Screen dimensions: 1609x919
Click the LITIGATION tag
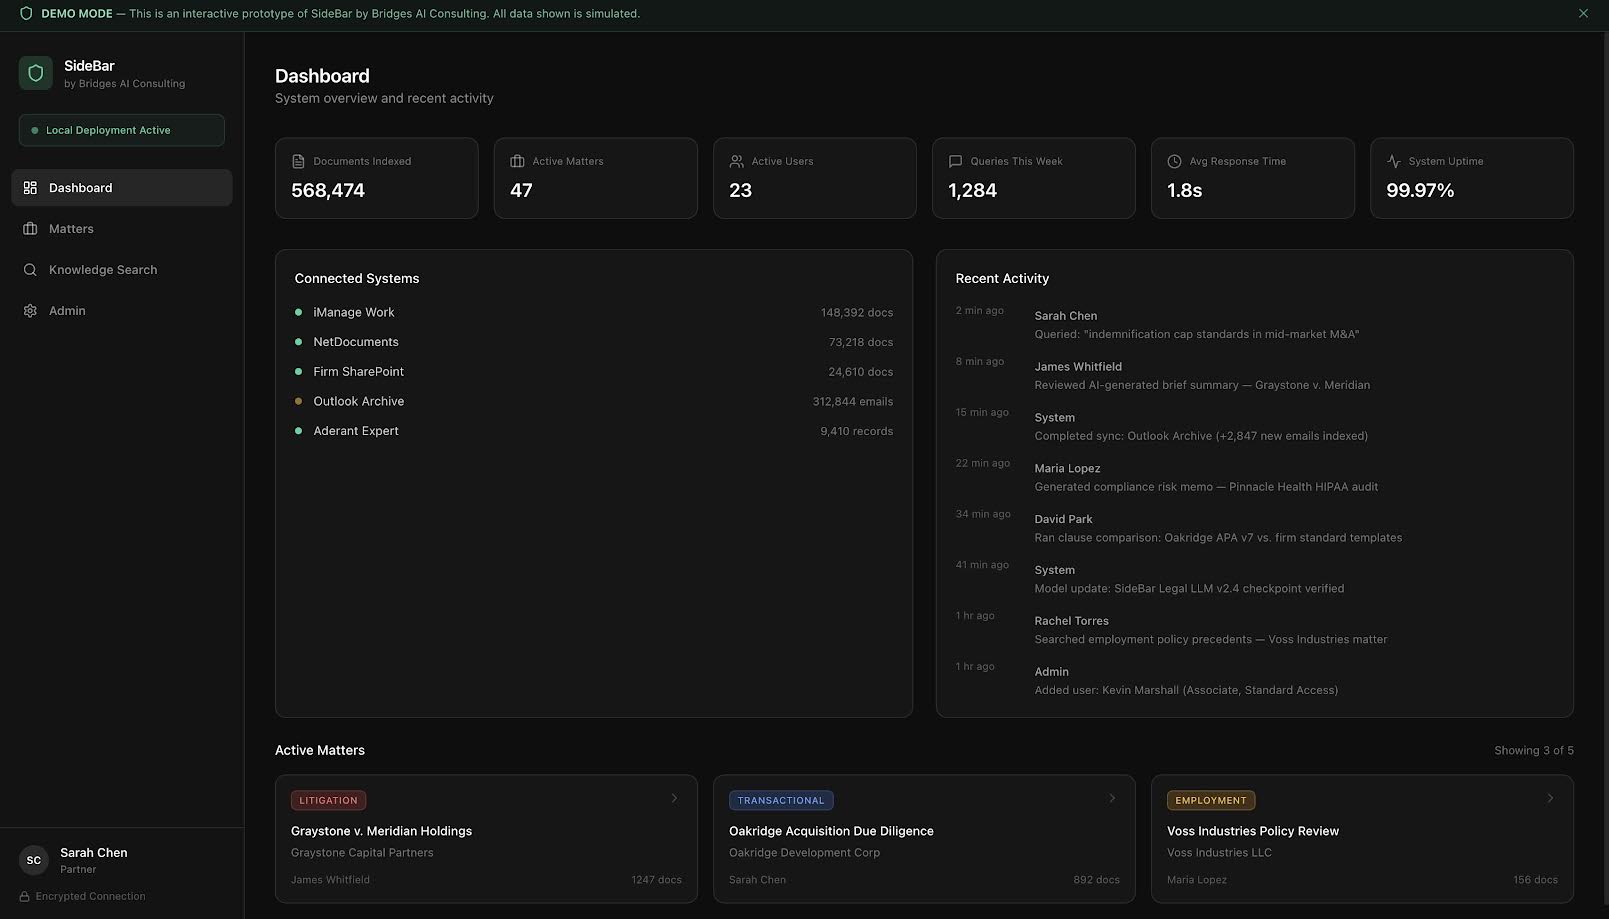pyautogui.click(x=328, y=800)
